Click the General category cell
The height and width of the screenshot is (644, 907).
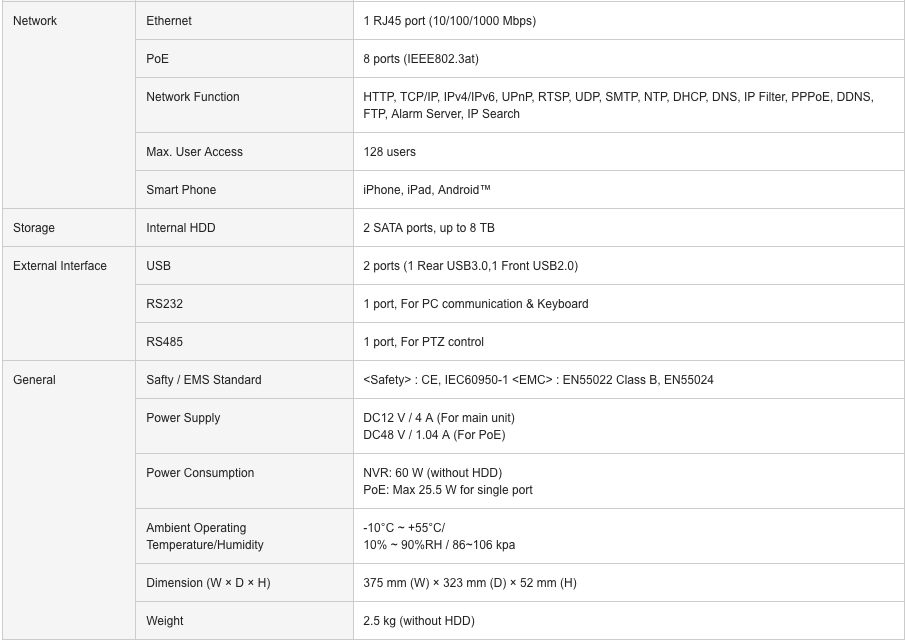(69, 500)
